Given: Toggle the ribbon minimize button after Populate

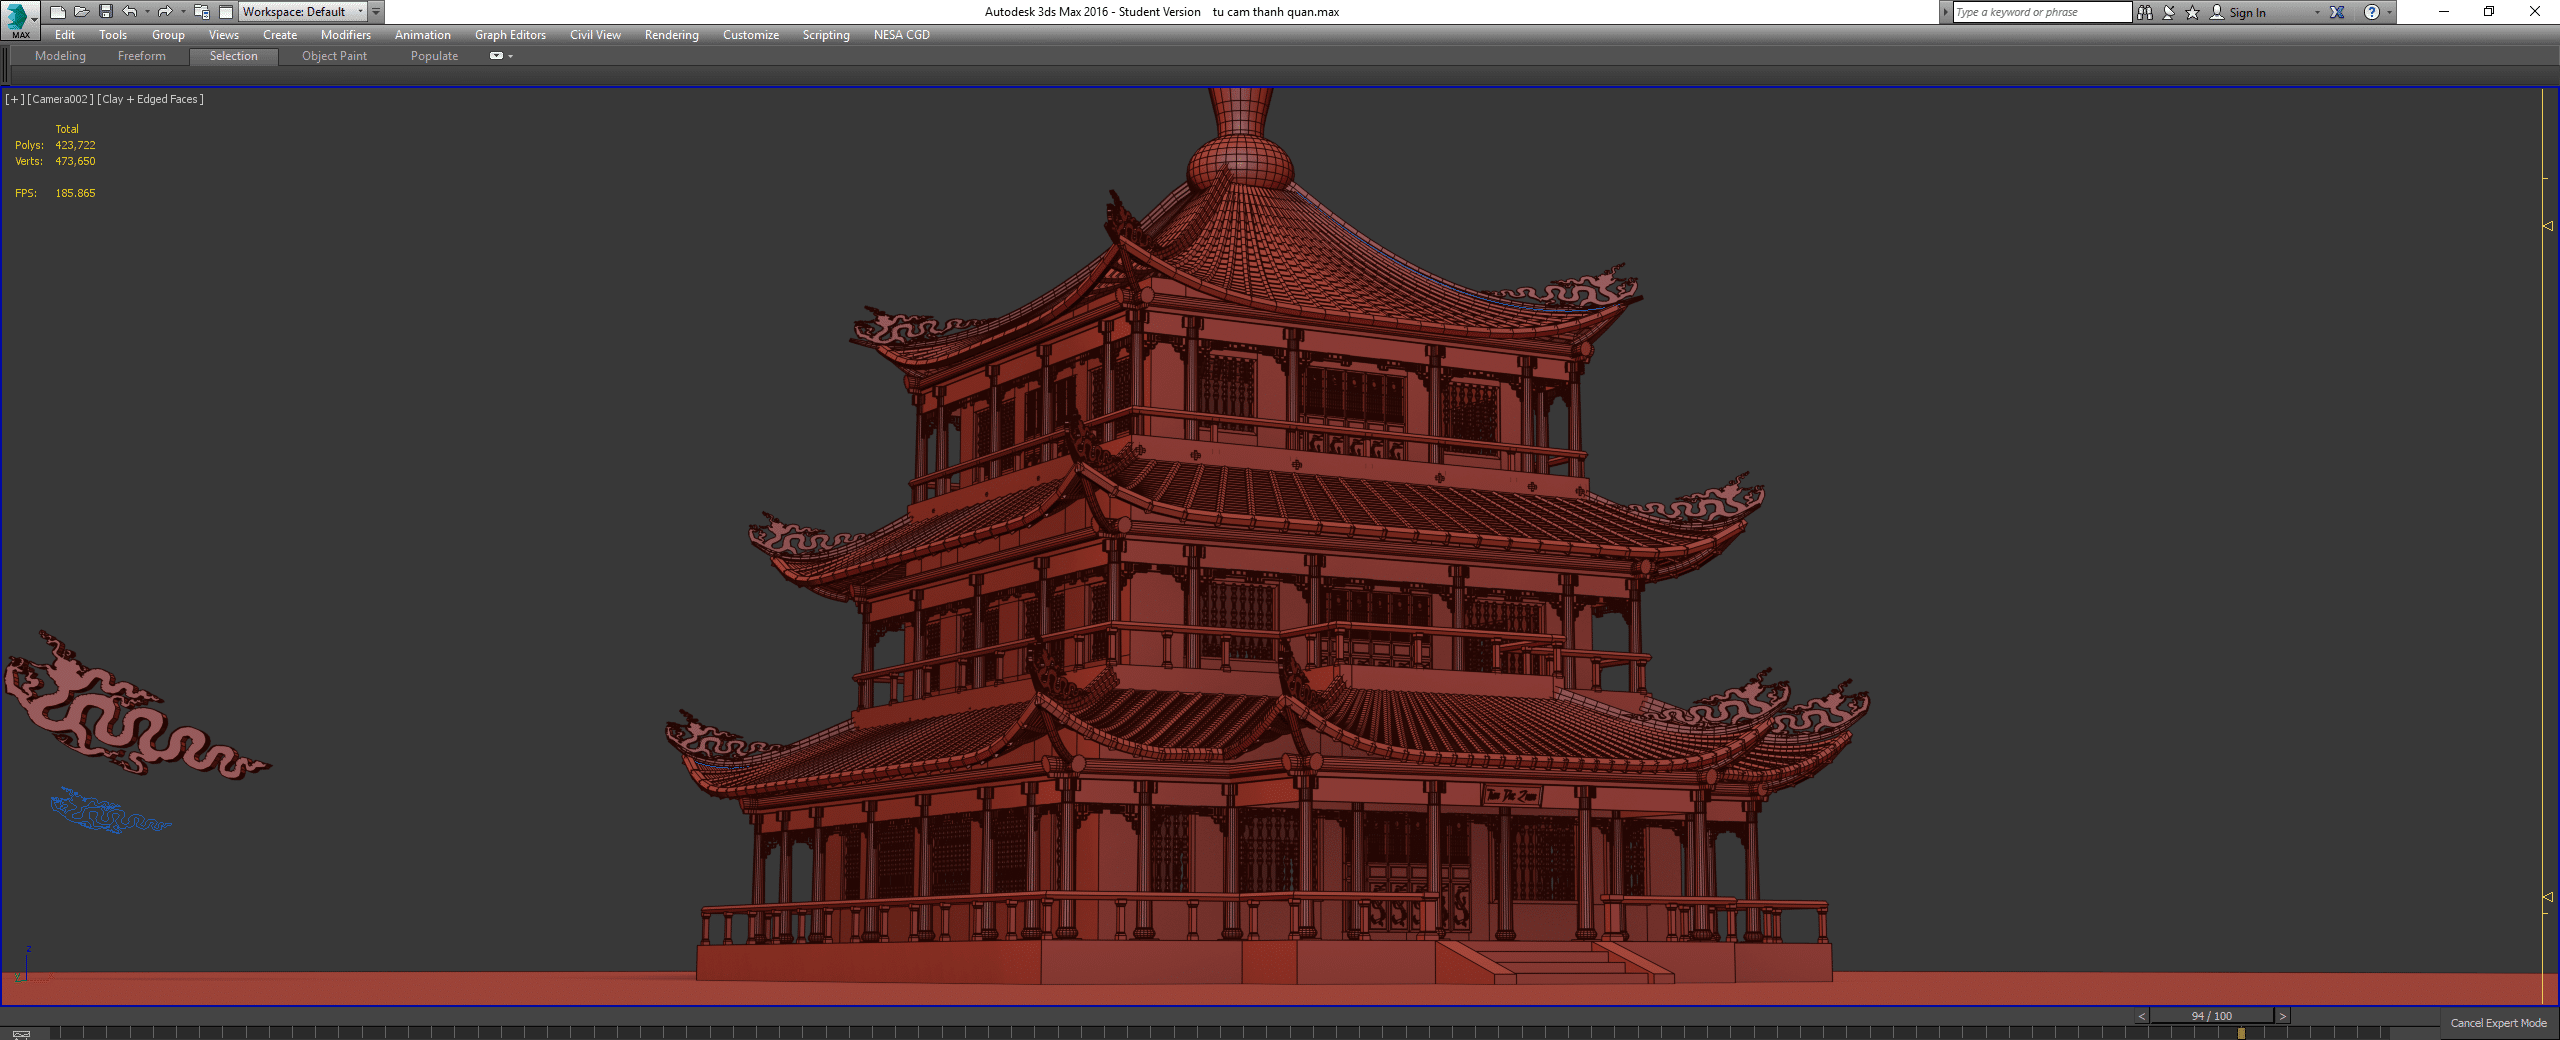Looking at the screenshot, I should click(x=496, y=56).
